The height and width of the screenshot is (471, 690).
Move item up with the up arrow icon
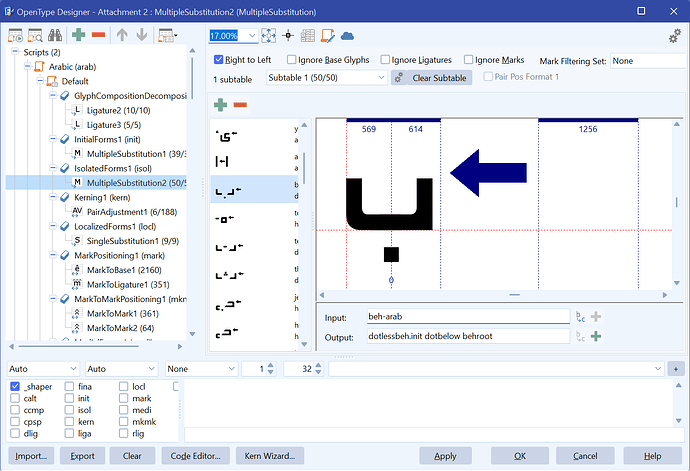pos(122,35)
